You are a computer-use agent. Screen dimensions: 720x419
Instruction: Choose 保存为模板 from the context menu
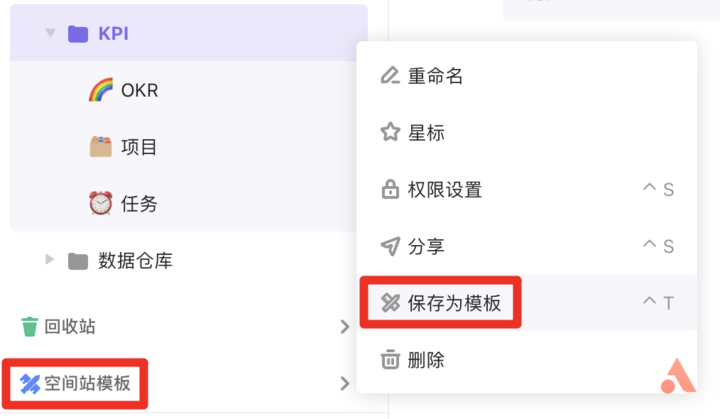point(454,303)
